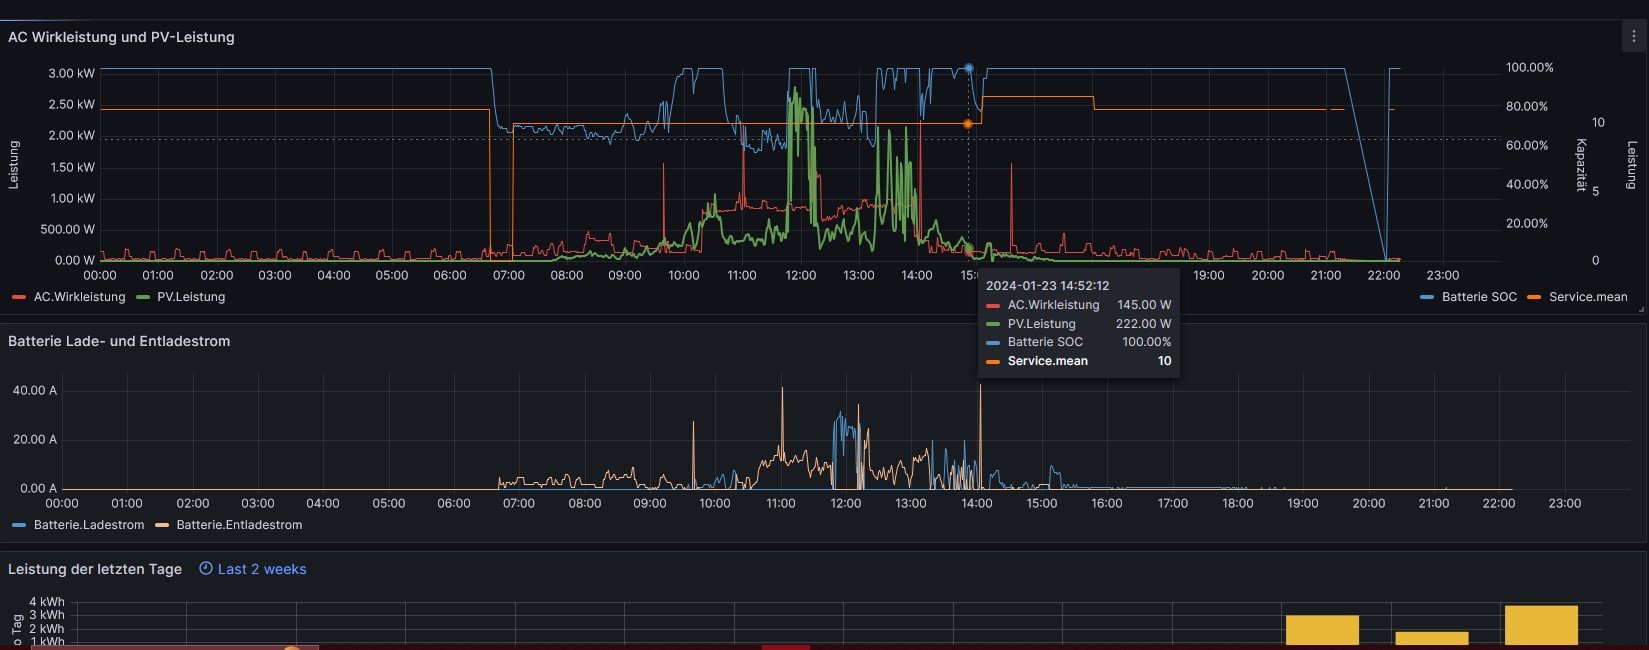The width and height of the screenshot is (1649, 650).
Task: Click the highlighted blue Batterie SOC data point
Action: [968, 68]
